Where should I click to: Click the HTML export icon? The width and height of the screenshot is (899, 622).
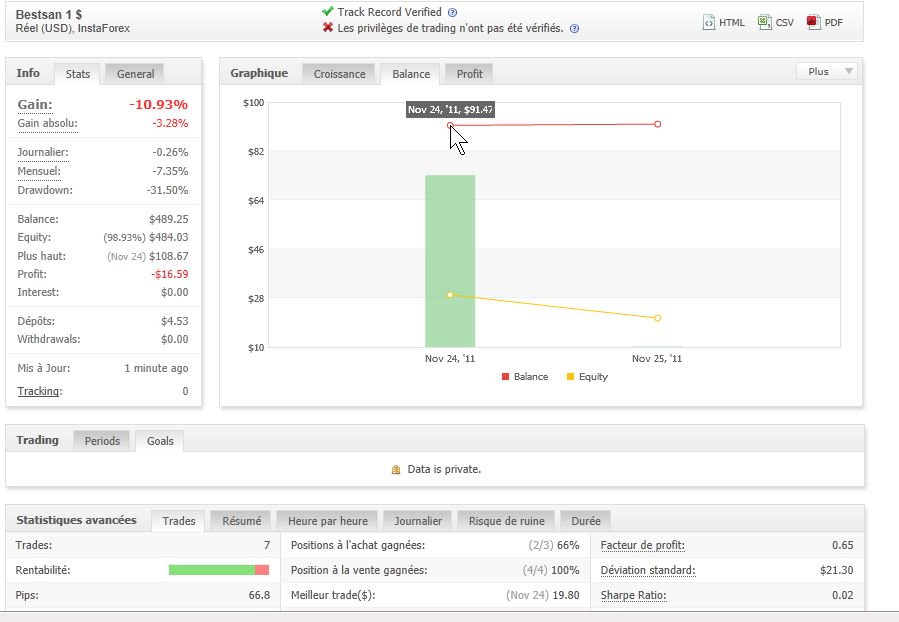tap(709, 22)
